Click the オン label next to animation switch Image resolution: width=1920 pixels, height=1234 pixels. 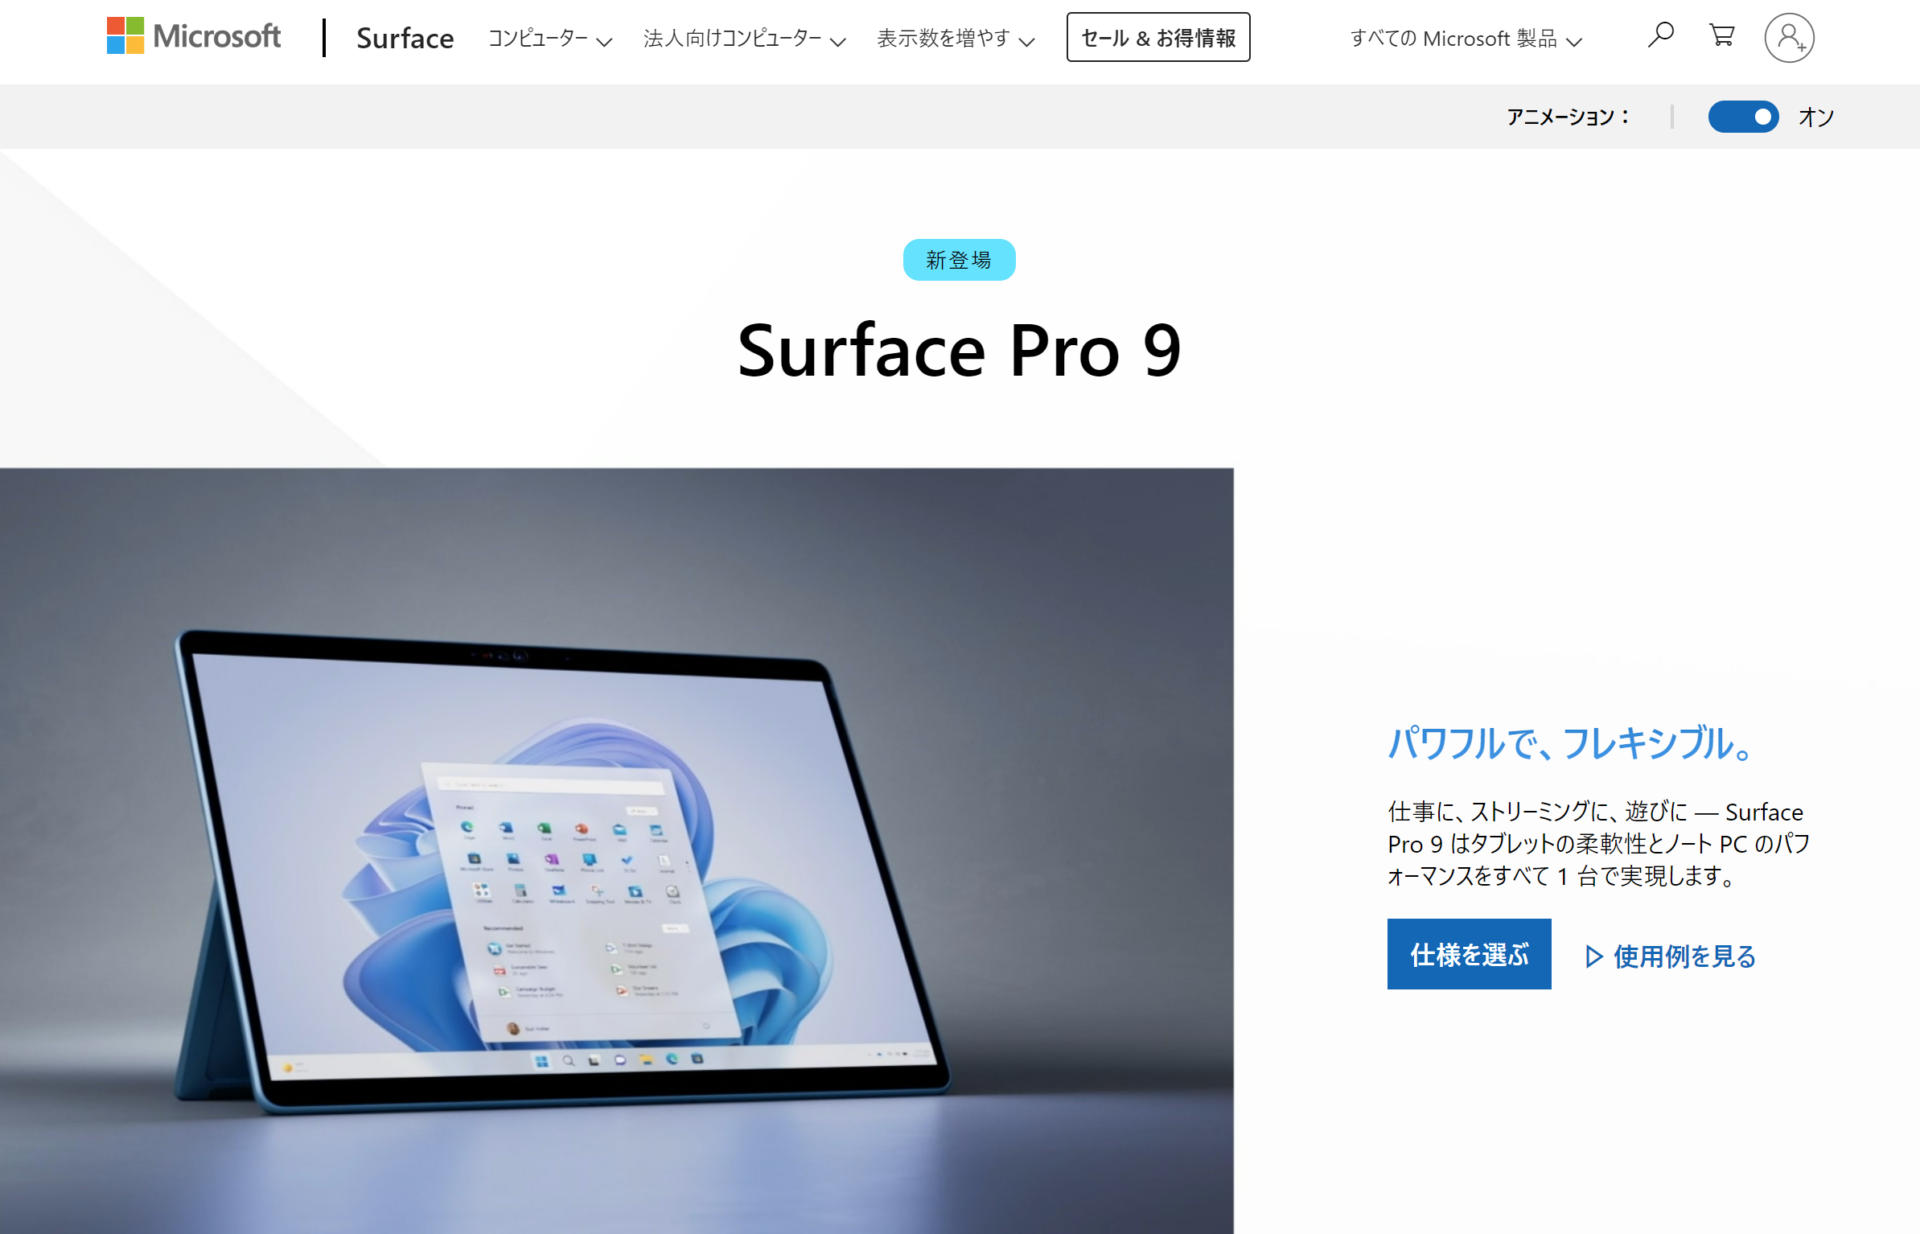coord(1816,117)
